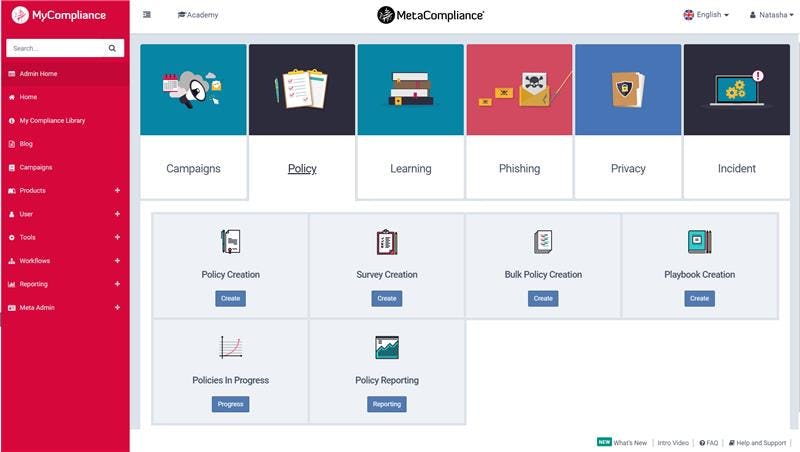Open the English language dropdown
The image size is (800, 452).
(x=706, y=15)
